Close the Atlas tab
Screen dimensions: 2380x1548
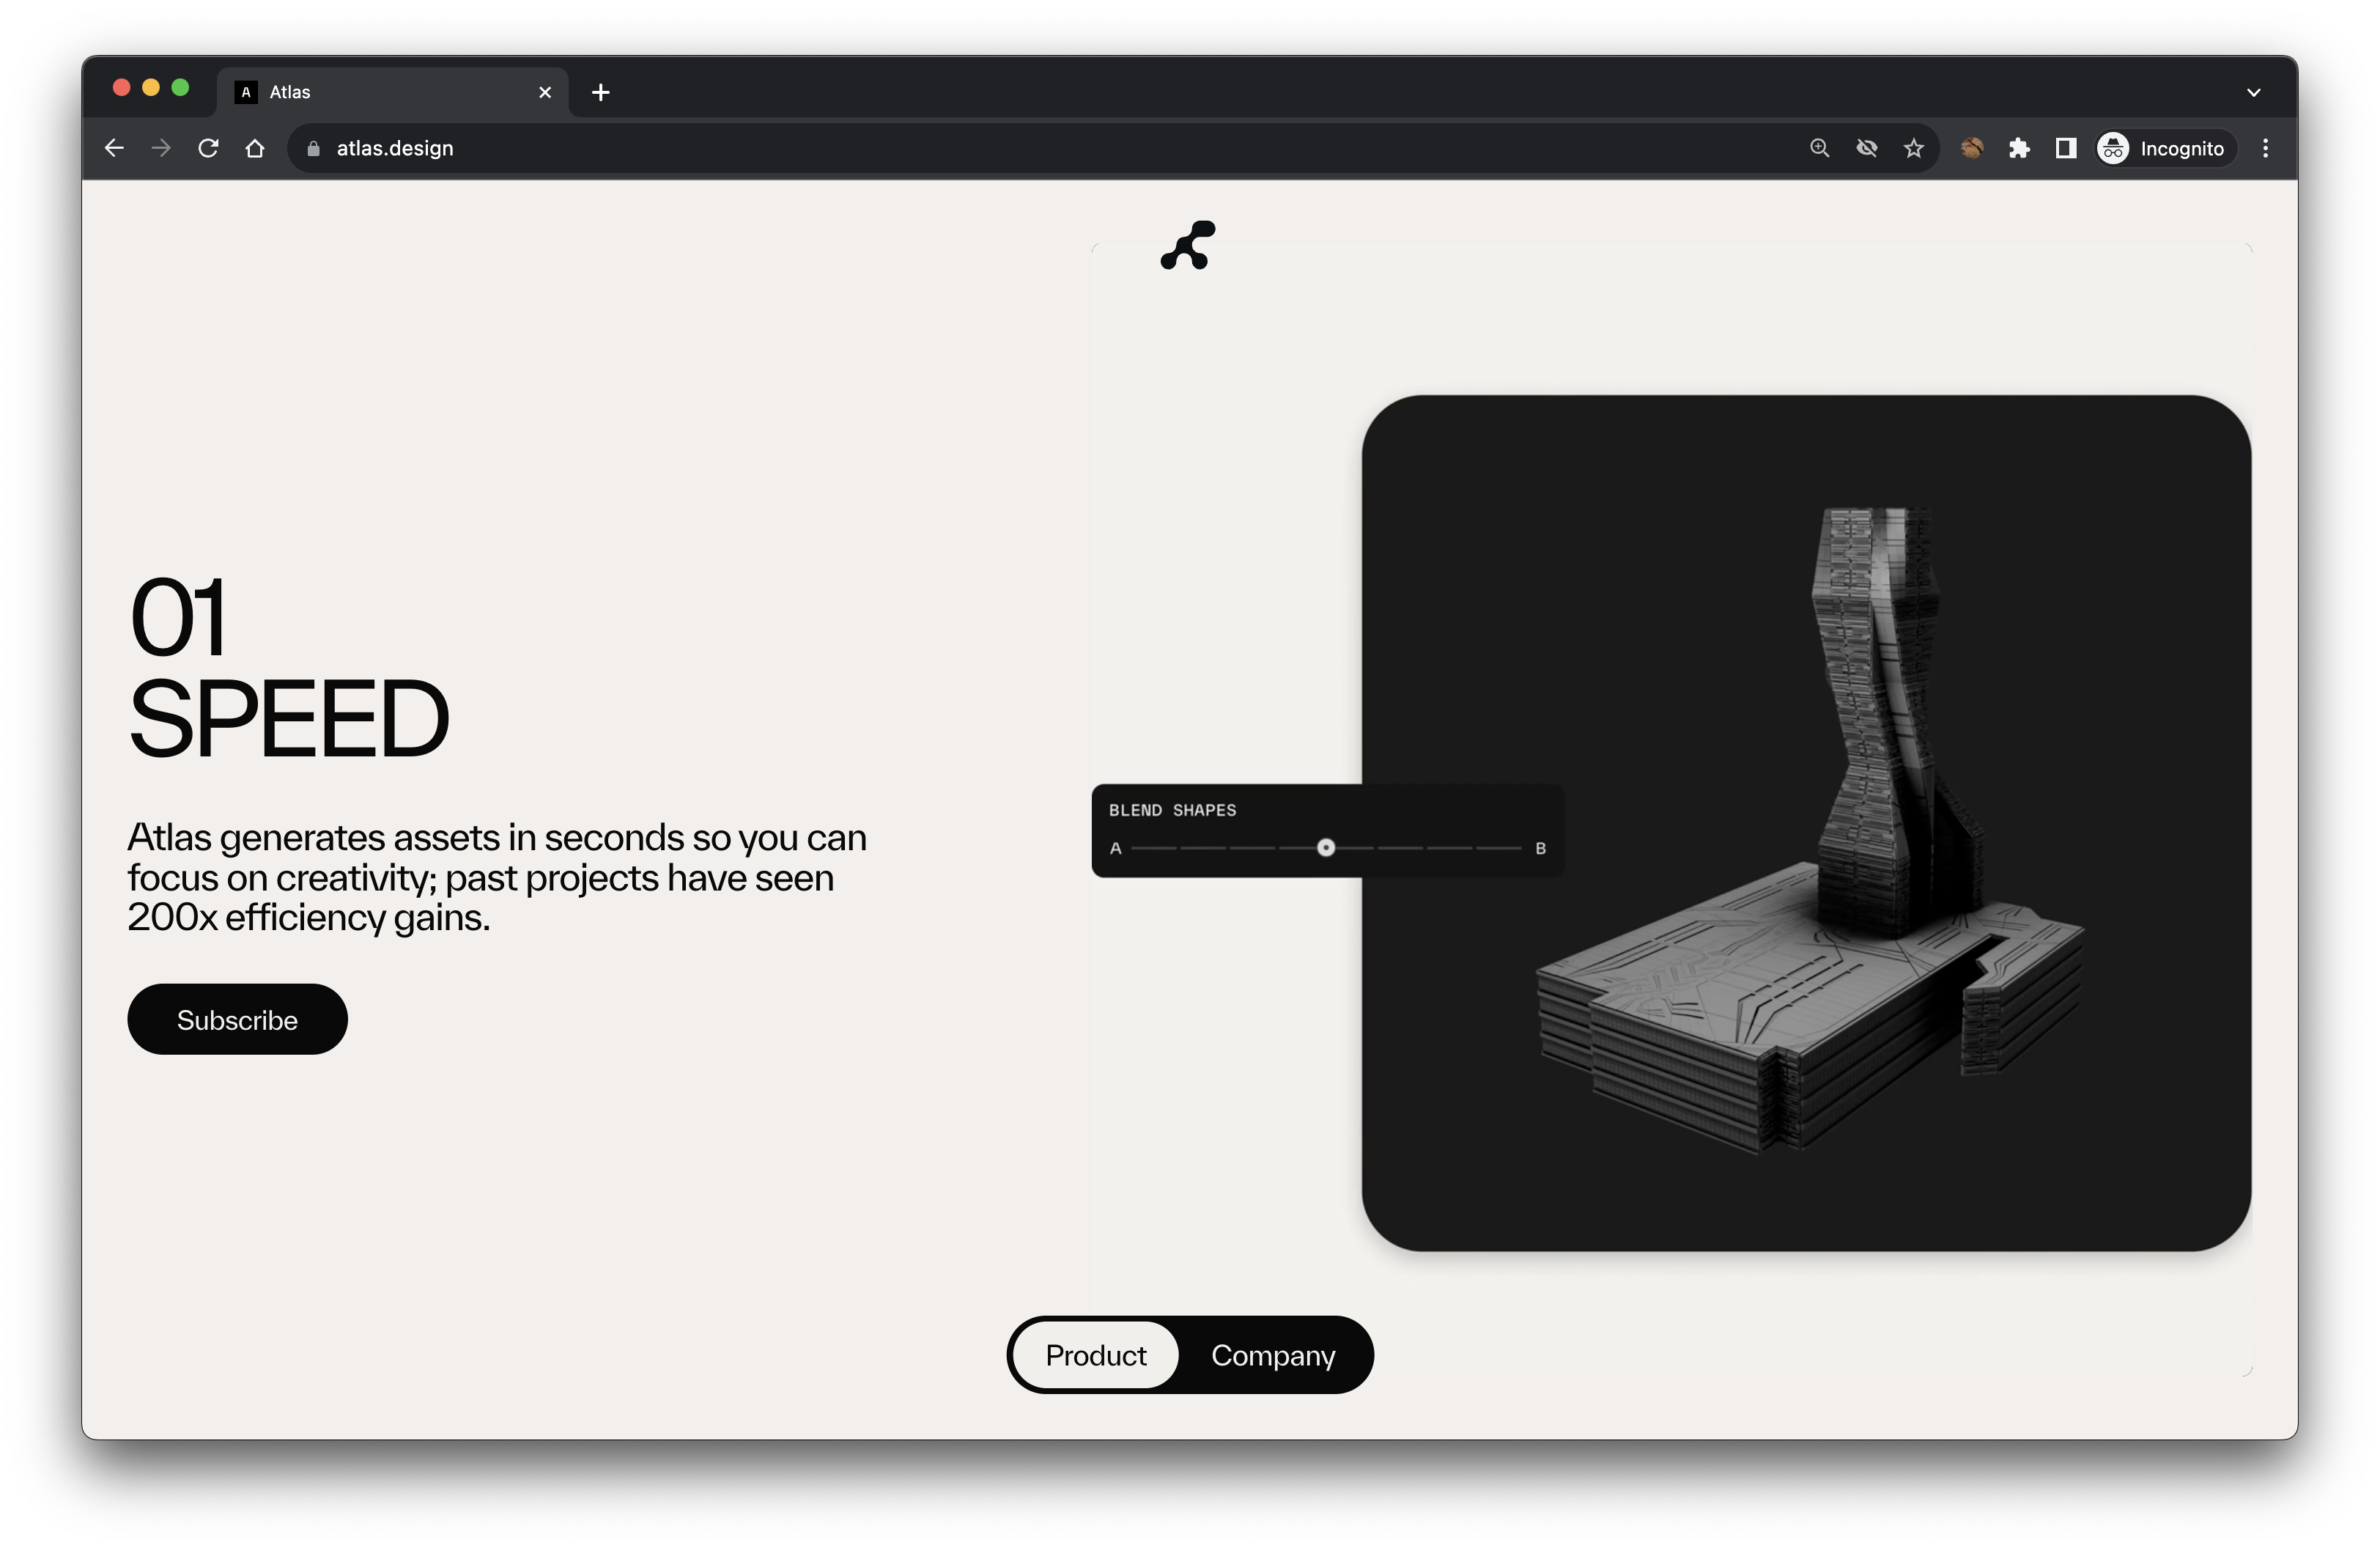pyautogui.click(x=545, y=92)
